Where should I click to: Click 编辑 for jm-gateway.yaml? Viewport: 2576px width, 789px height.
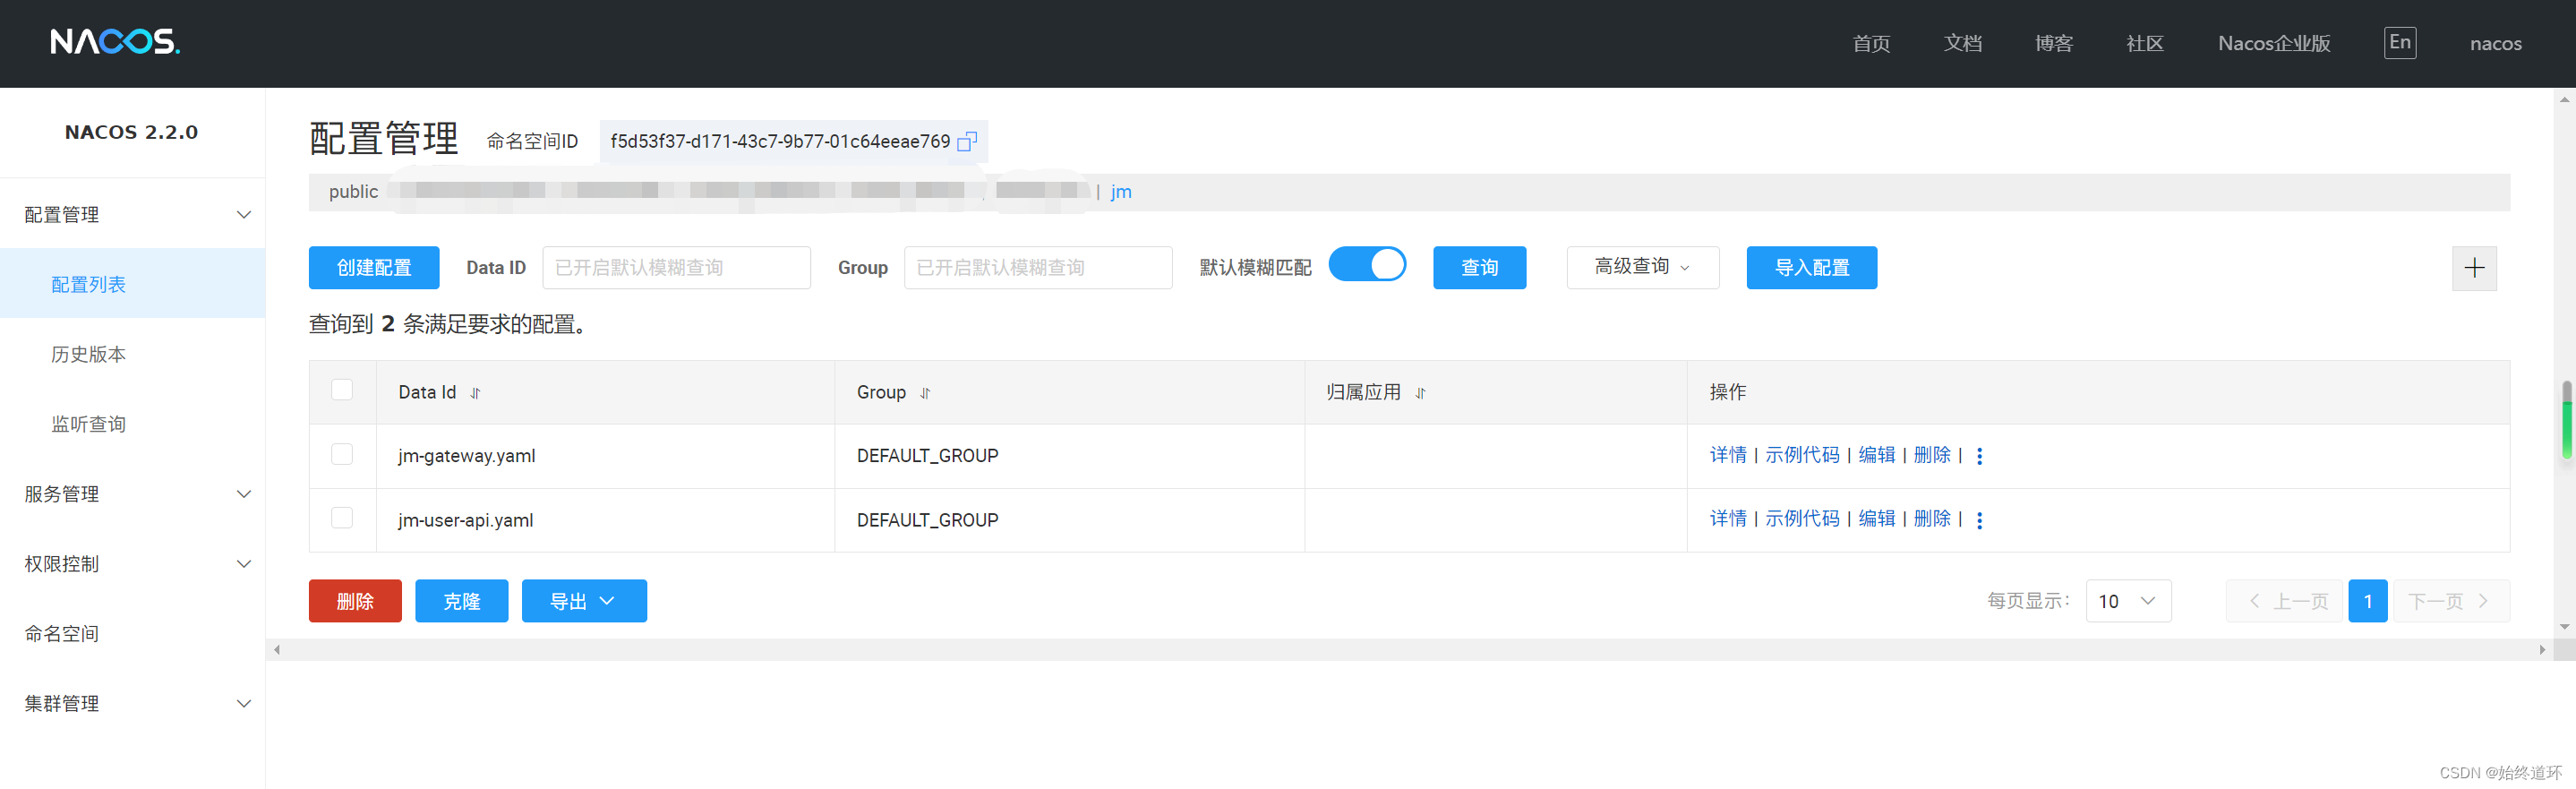[1877, 455]
